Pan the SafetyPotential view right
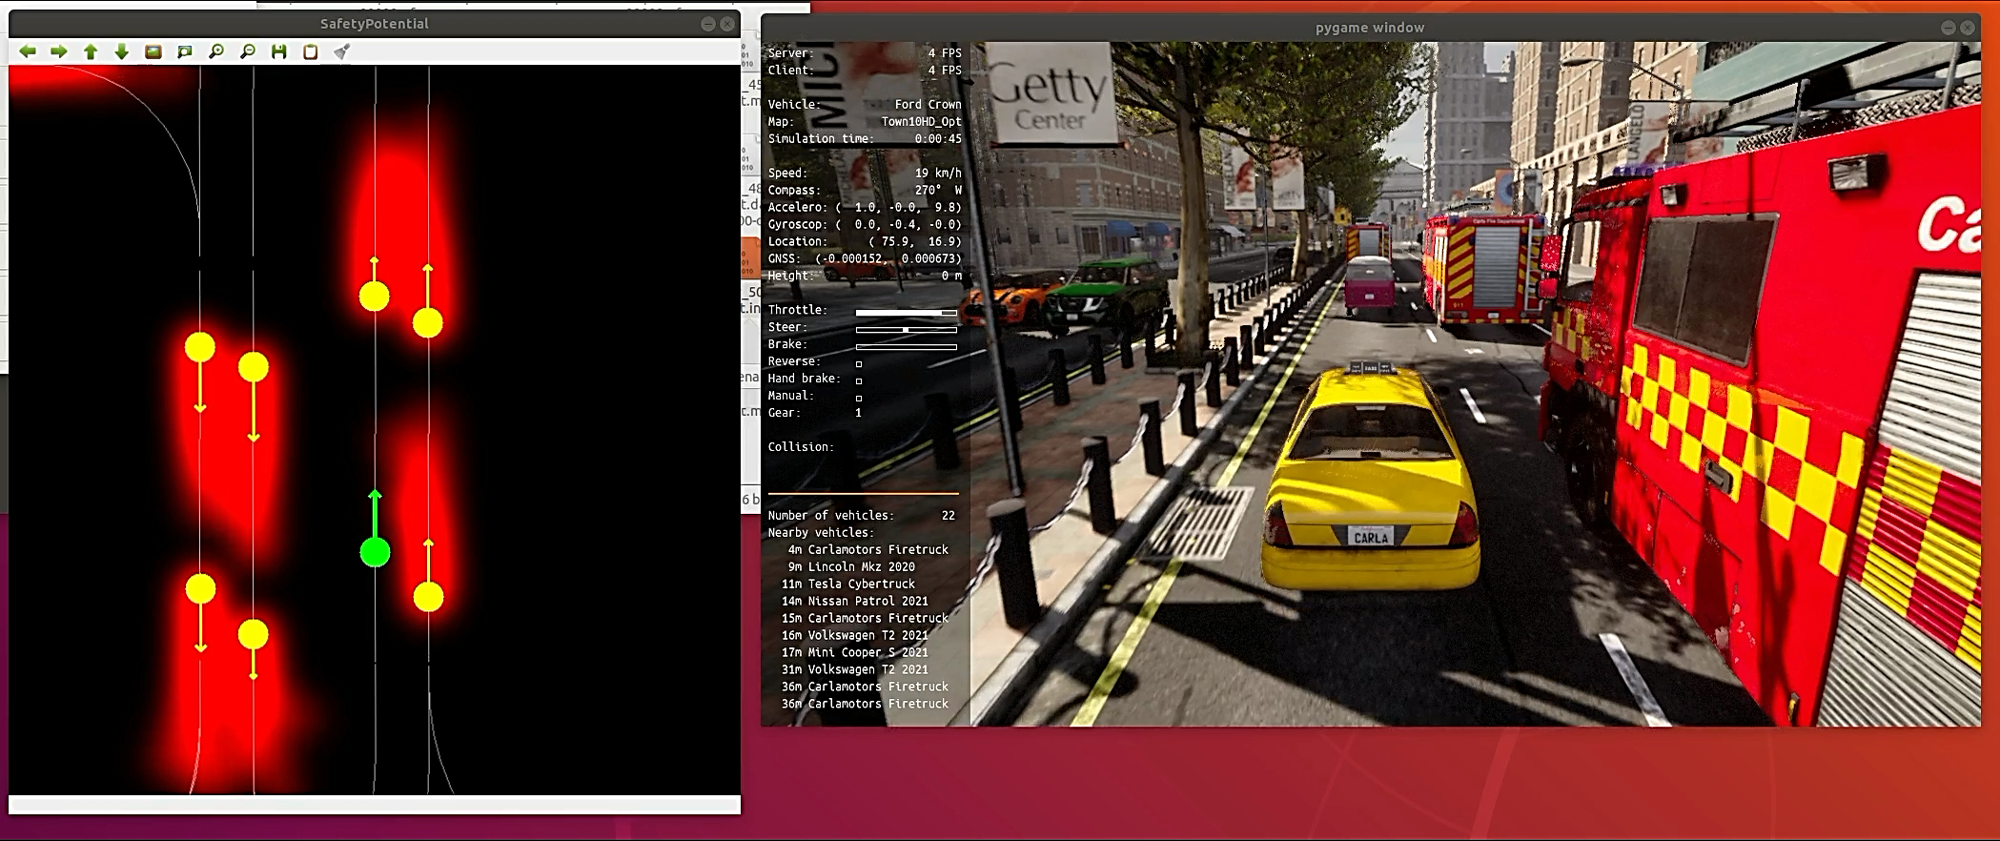This screenshot has height=841, width=2000. (x=59, y=51)
